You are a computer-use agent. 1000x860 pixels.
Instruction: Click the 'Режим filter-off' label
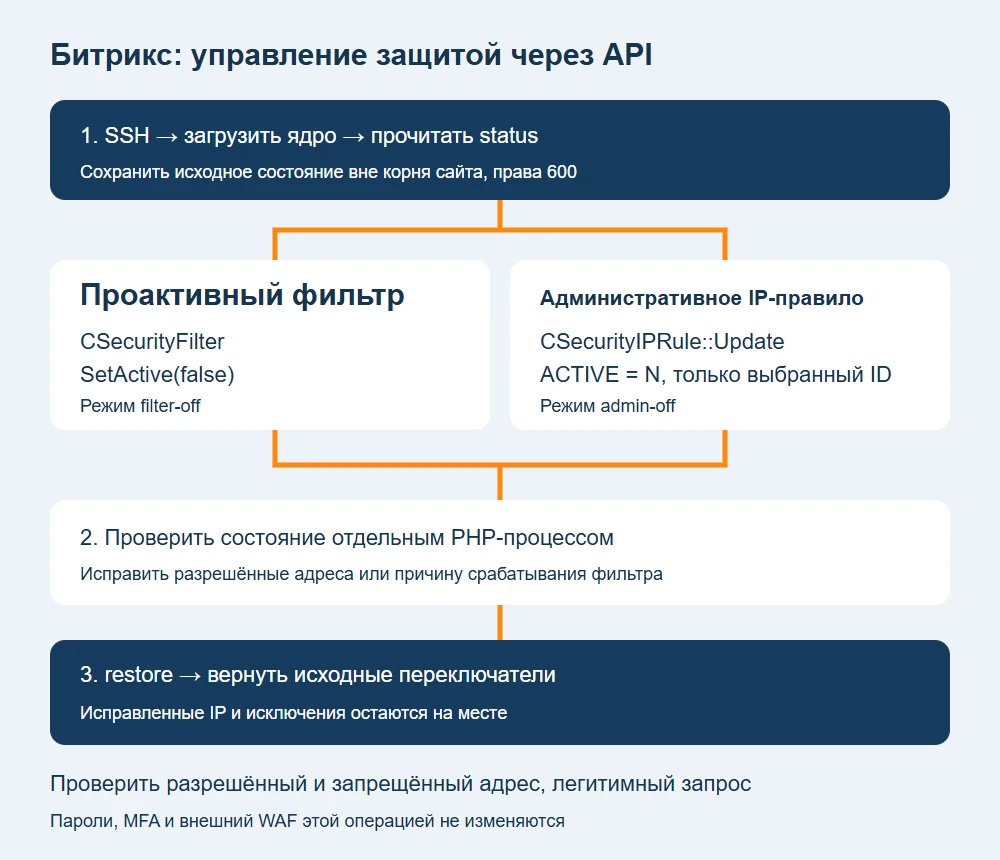coord(140,406)
